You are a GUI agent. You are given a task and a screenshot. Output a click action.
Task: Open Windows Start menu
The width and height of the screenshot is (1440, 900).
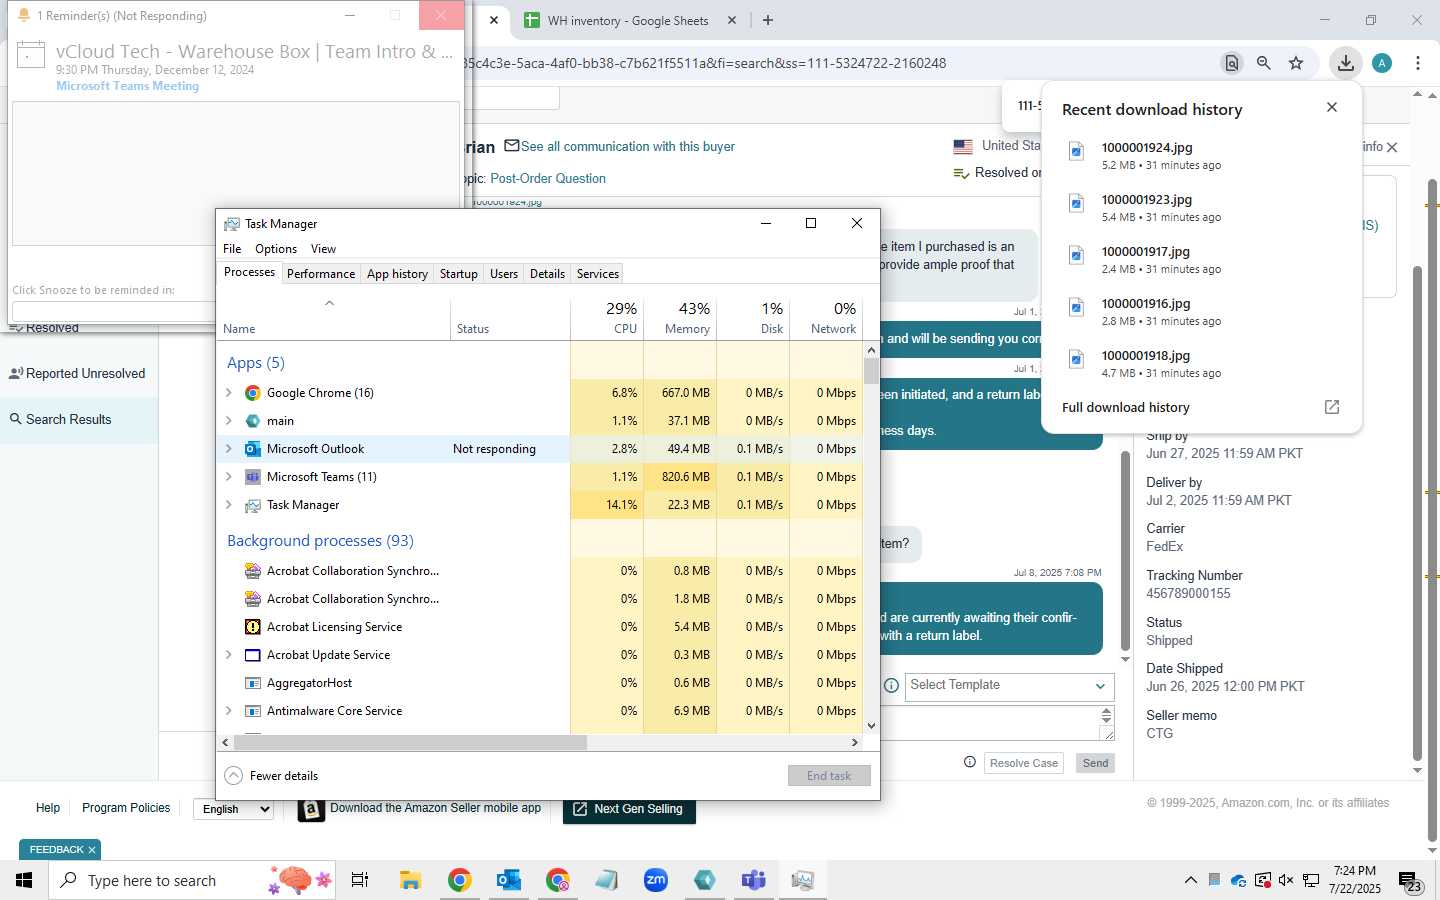[x=24, y=880]
